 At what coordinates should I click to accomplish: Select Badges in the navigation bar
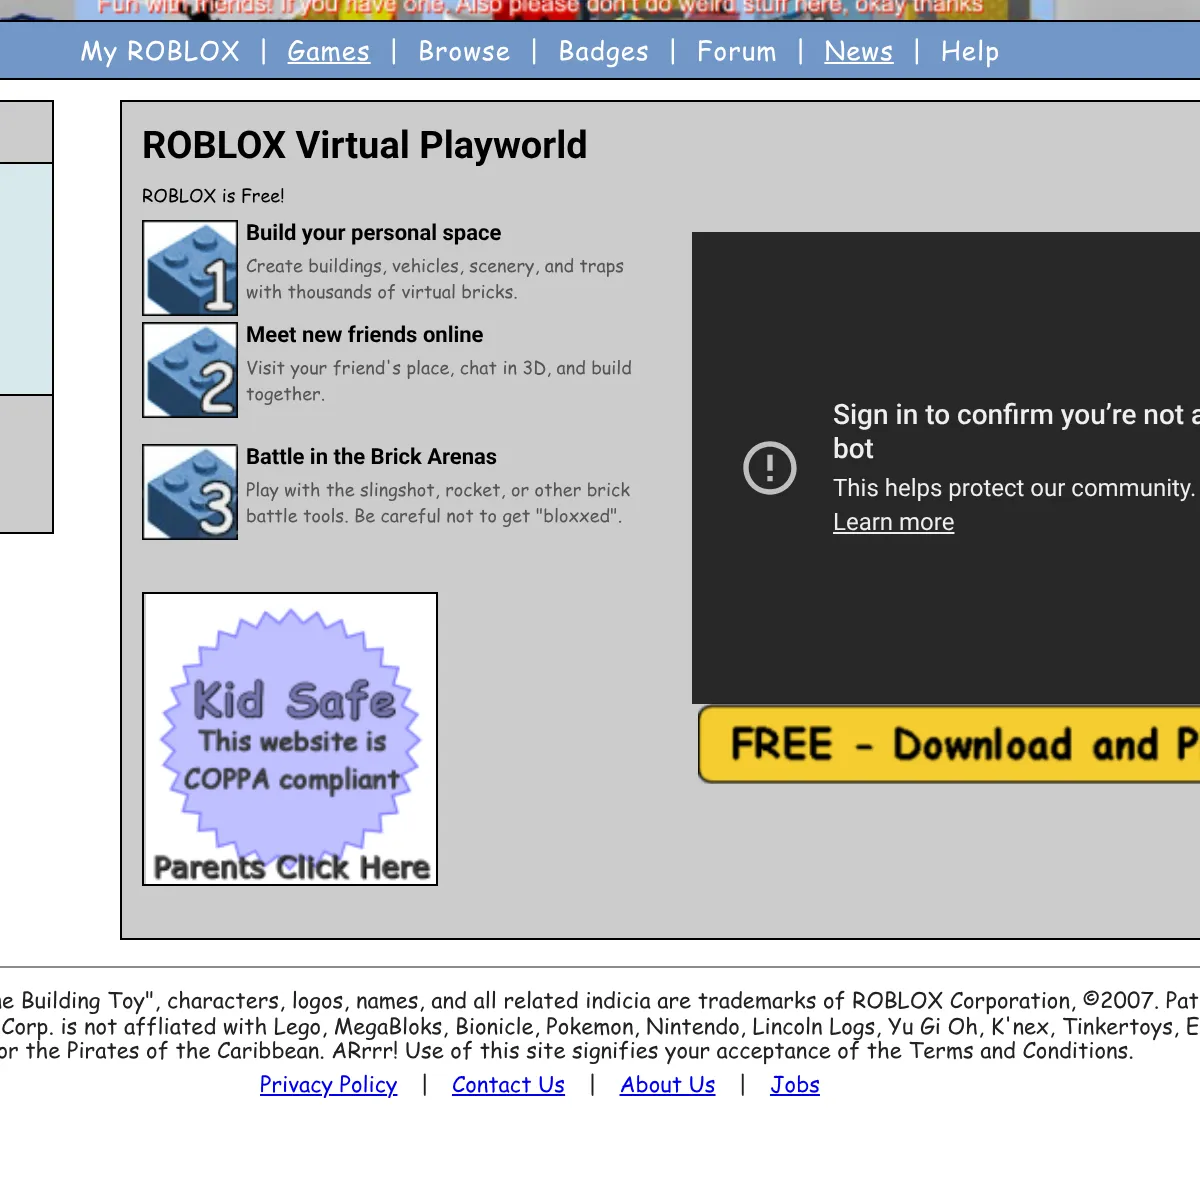(x=603, y=51)
